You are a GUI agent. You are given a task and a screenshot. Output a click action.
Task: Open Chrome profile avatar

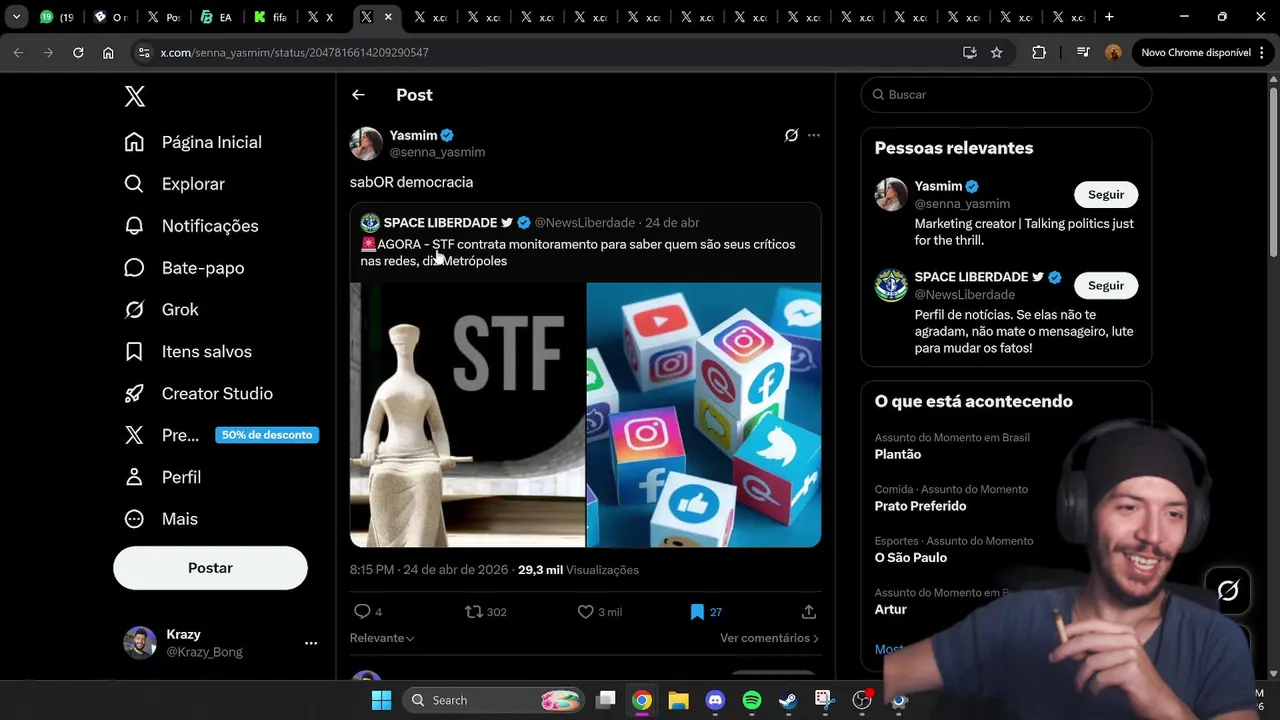[1113, 52]
